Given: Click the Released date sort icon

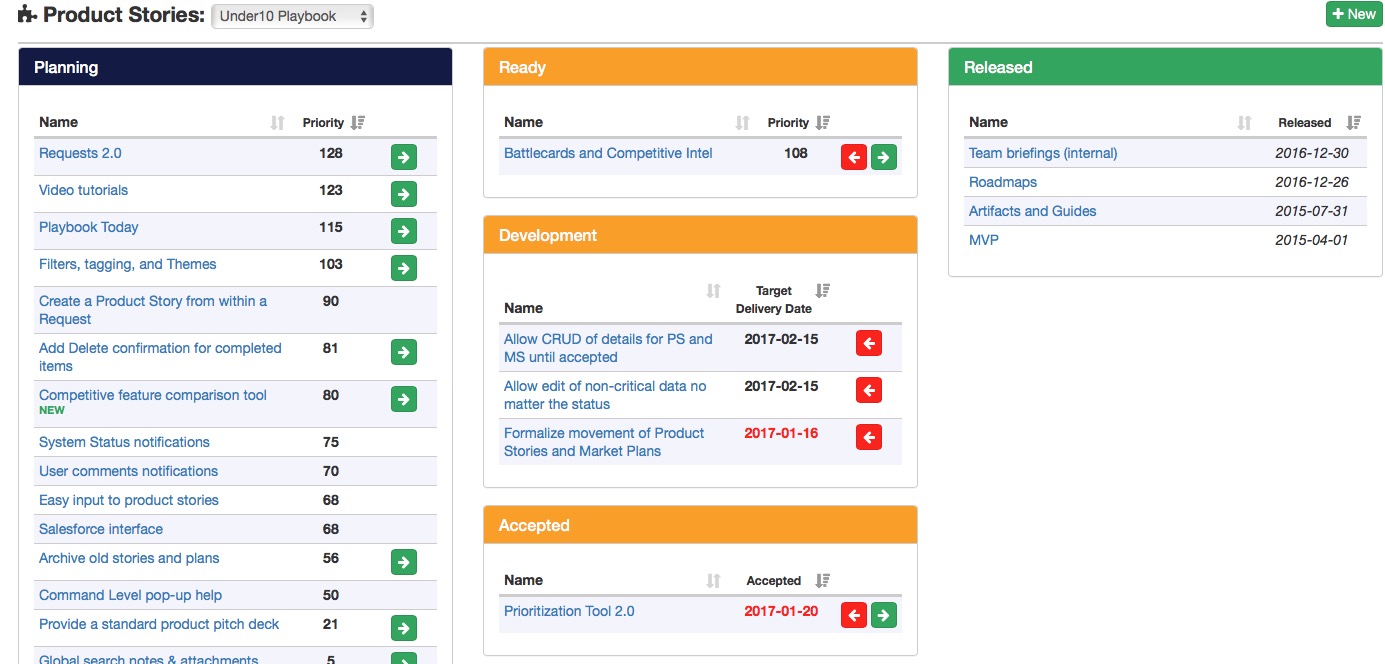Looking at the screenshot, I should [x=1354, y=123].
